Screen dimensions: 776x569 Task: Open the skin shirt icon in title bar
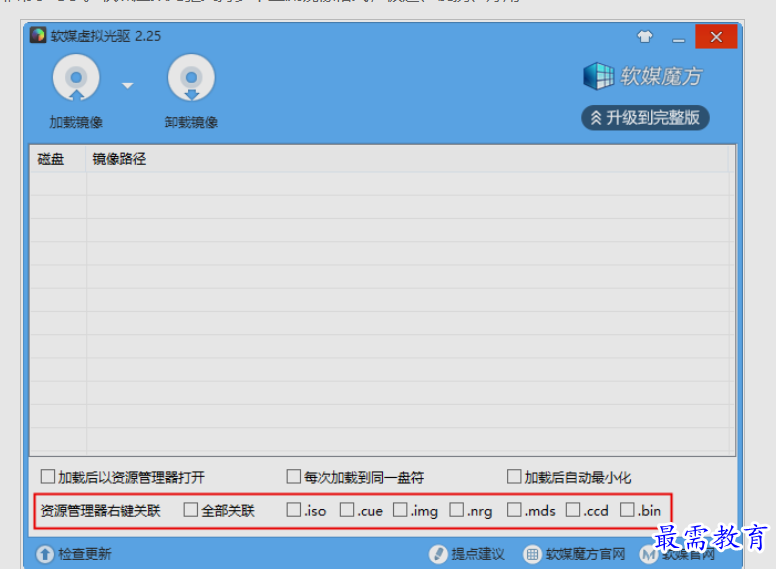(x=644, y=37)
